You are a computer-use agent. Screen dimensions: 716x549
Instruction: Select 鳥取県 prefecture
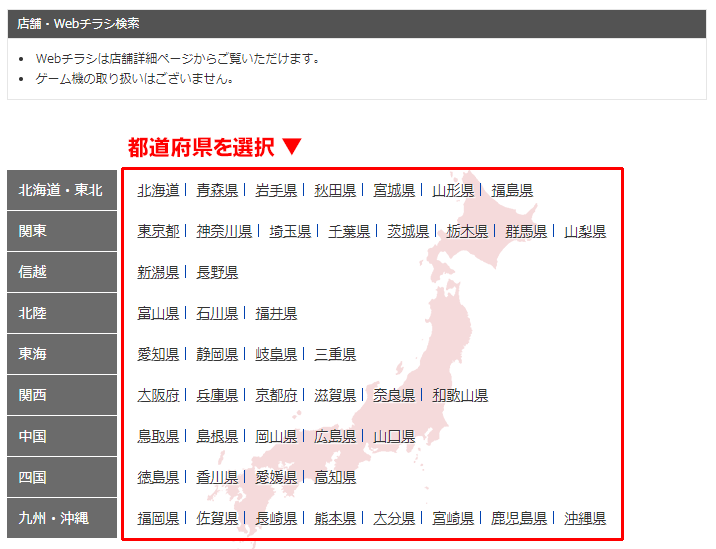(158, 437)
